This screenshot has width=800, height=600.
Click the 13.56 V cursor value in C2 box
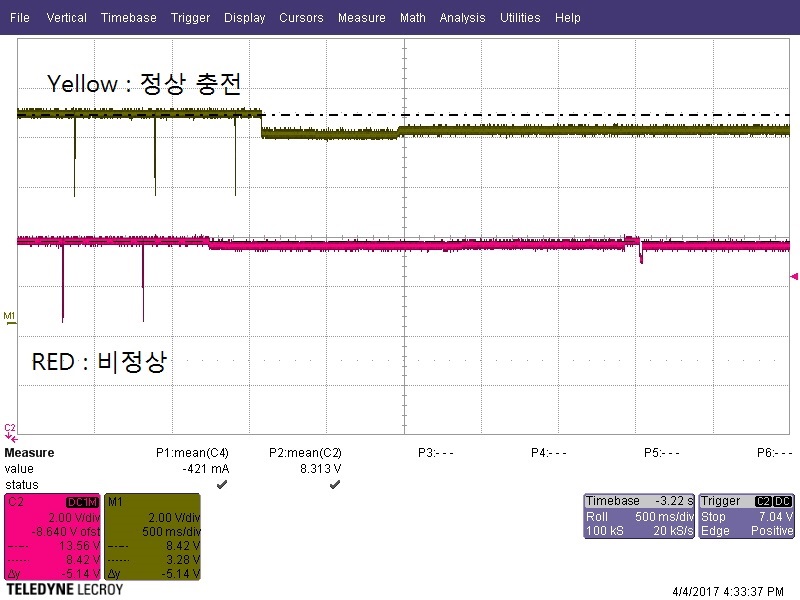[x=79, y=546]
